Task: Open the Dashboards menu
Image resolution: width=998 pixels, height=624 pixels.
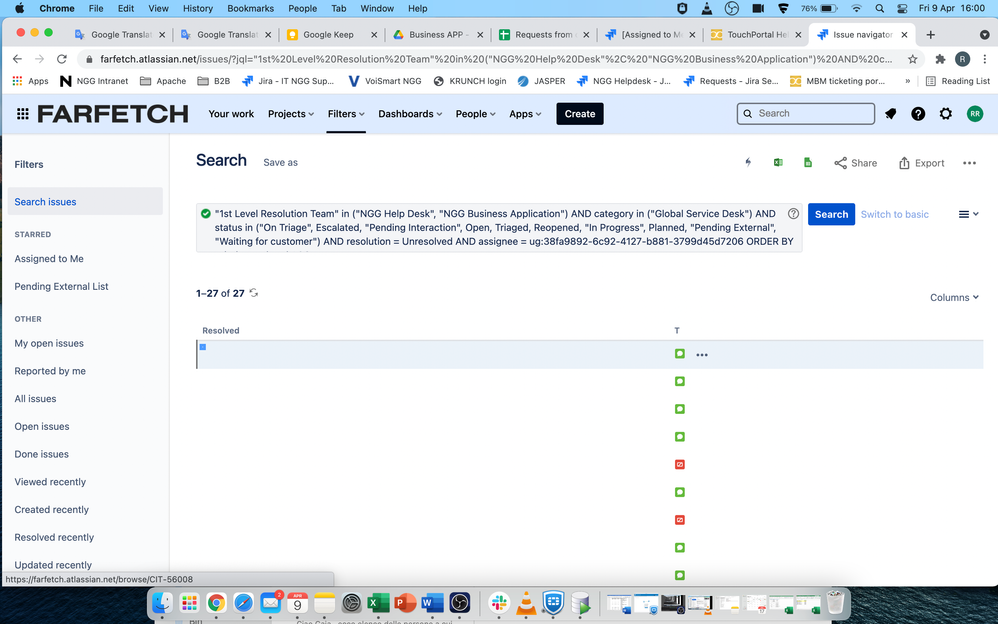Action: point(410,114)
